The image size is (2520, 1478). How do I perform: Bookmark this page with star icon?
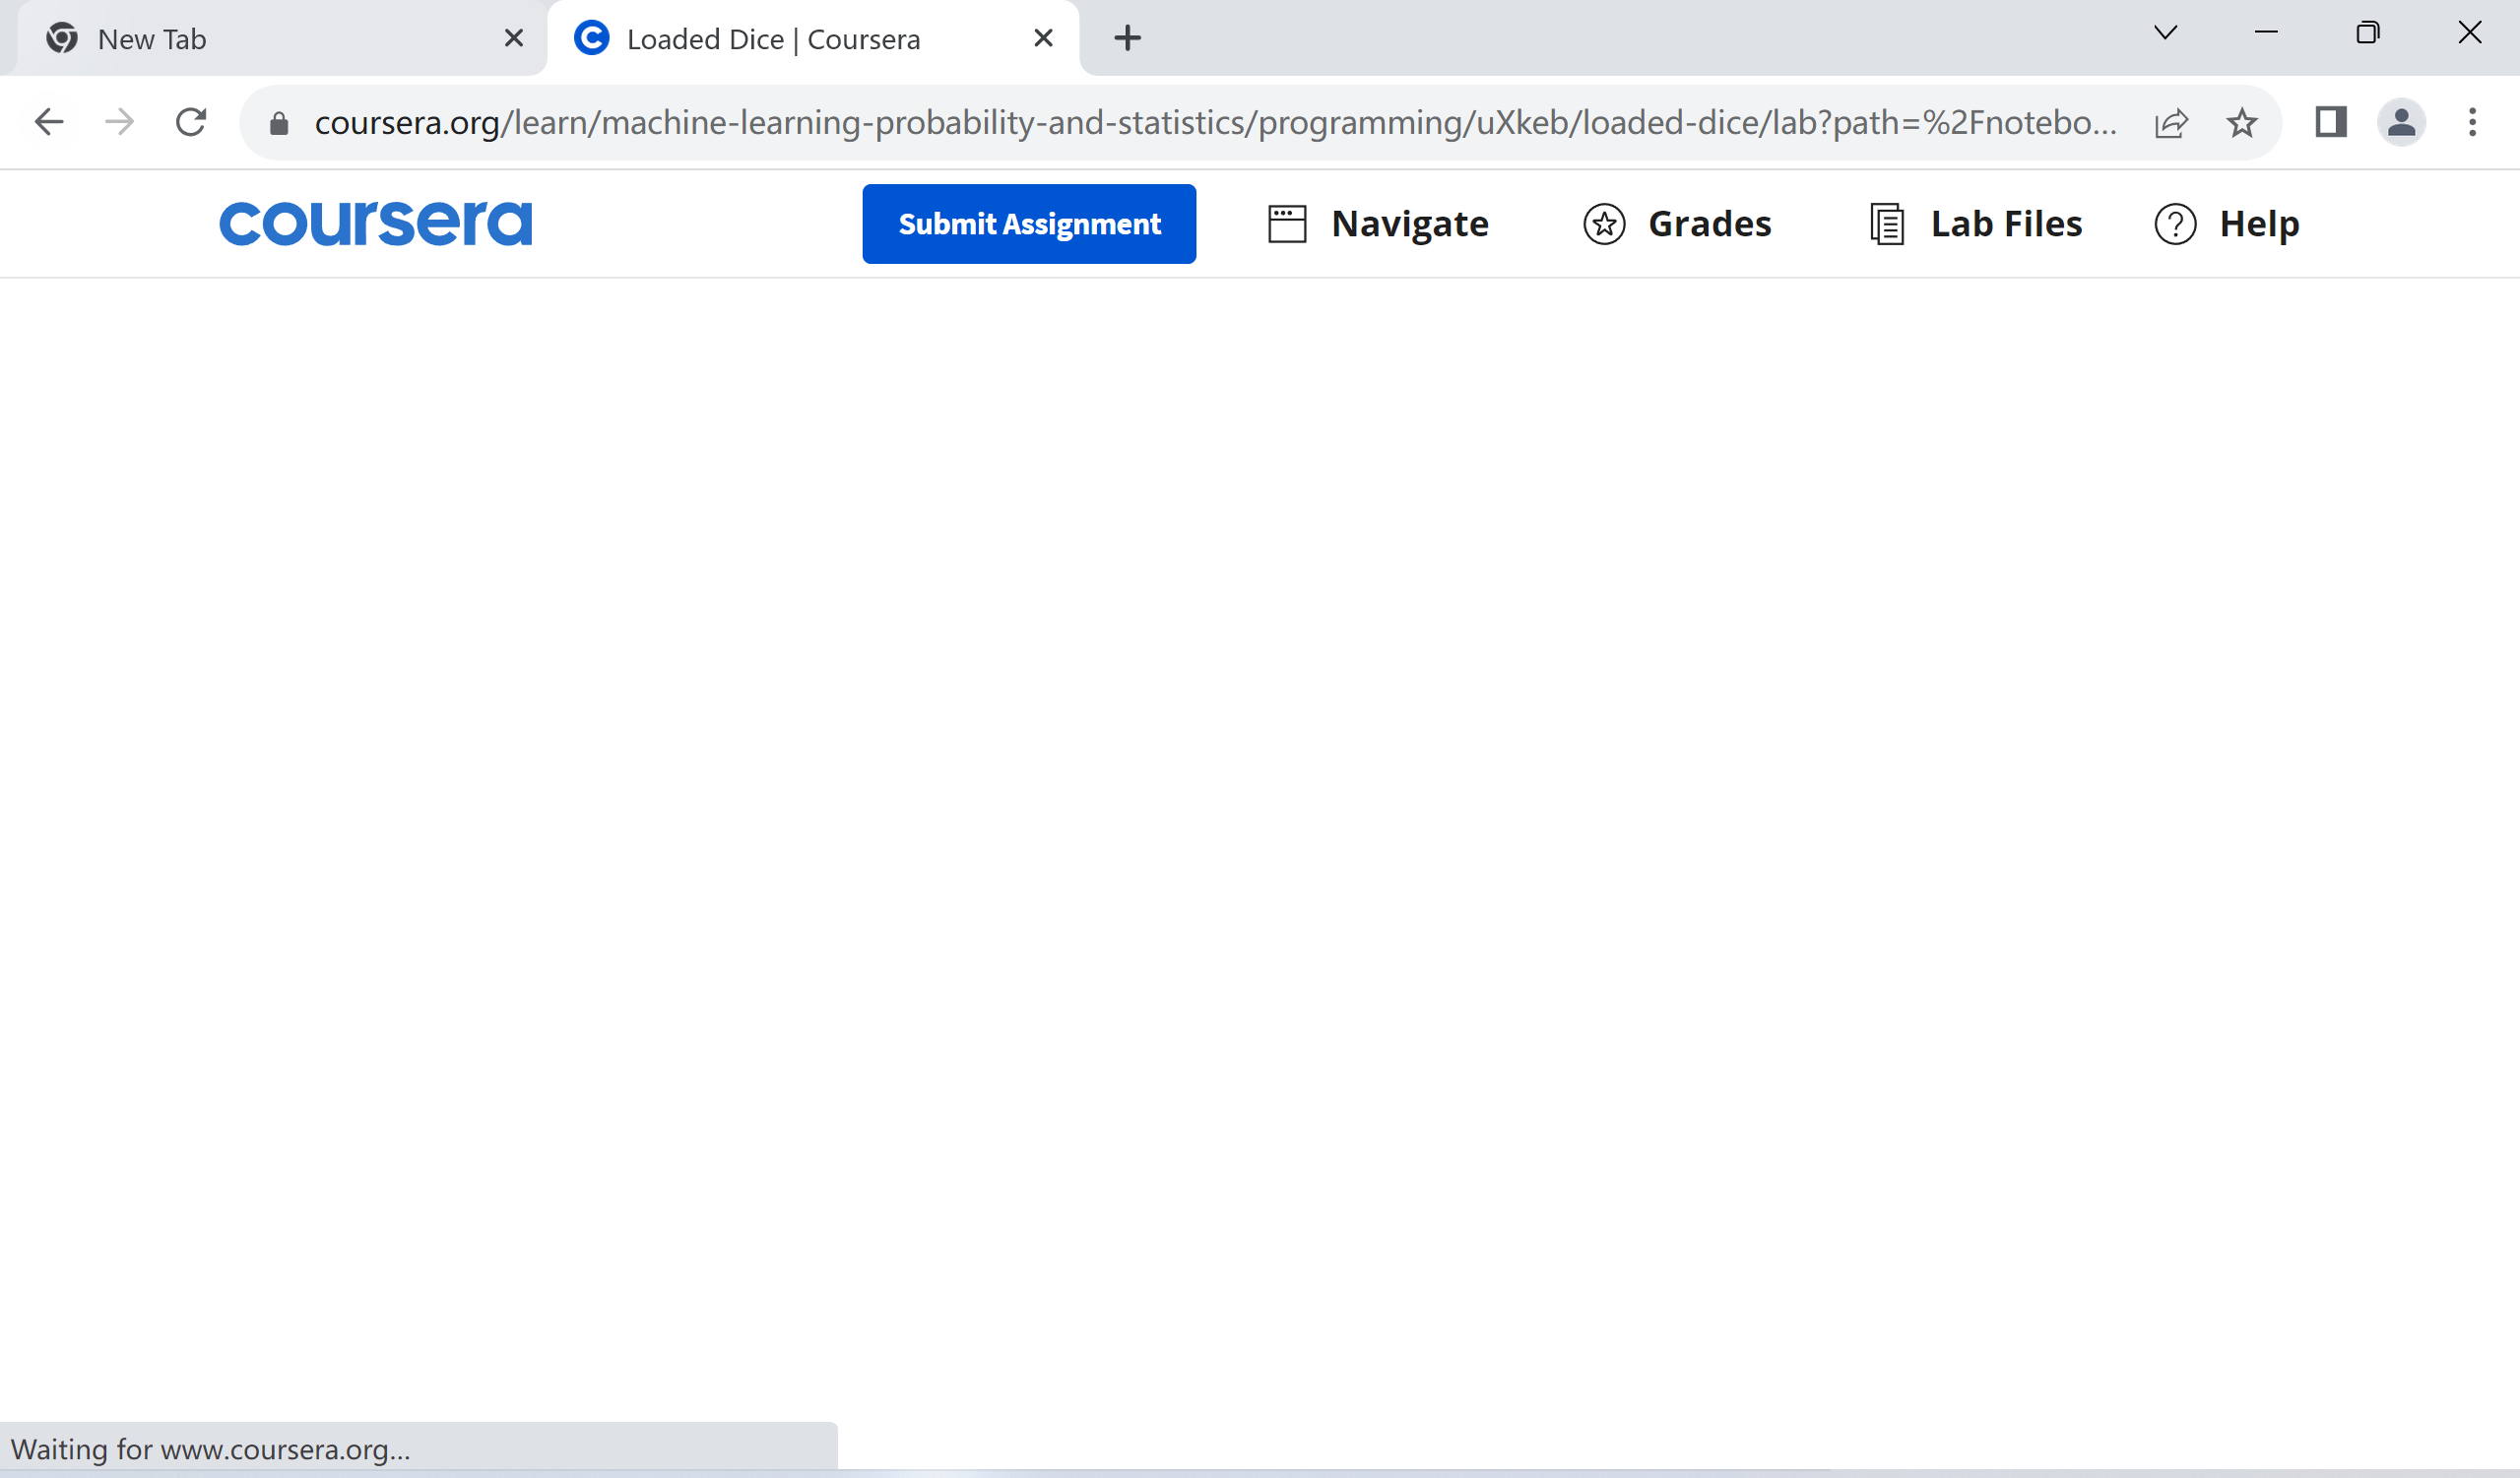tap(2241, 122)
